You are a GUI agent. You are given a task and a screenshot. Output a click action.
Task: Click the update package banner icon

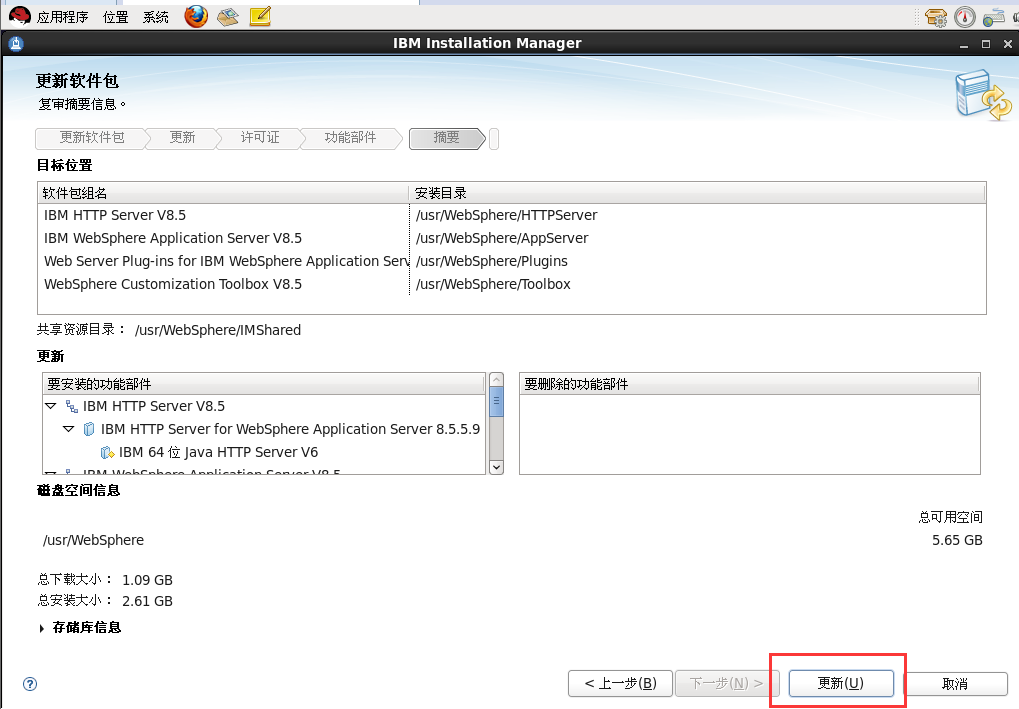point(983,95)
